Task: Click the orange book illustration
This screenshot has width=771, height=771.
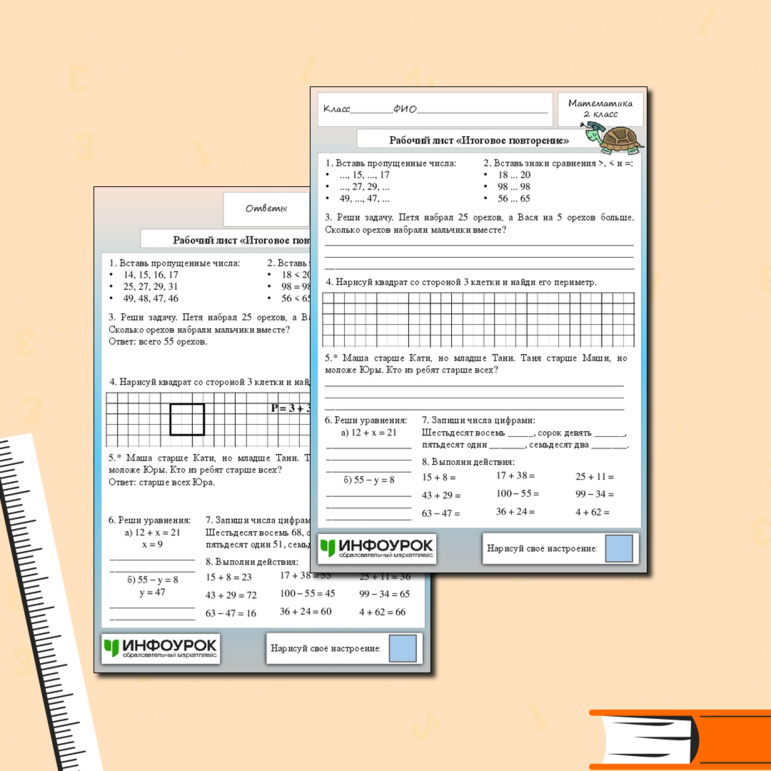Action: [x=680, y=739]
